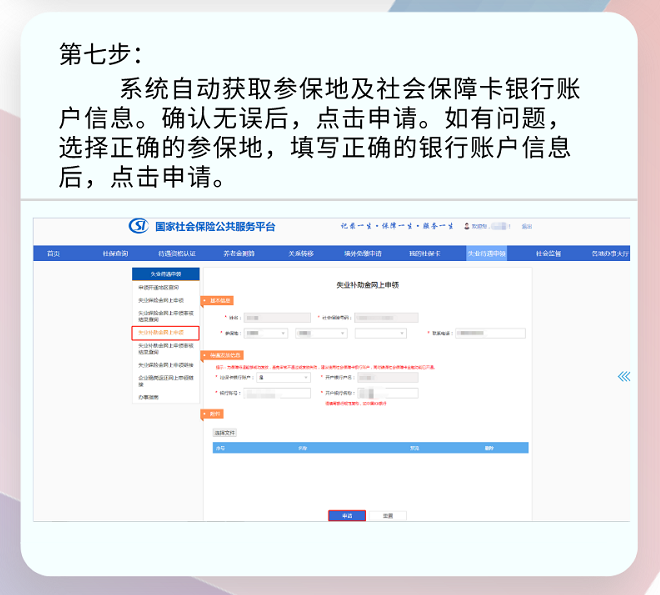Open the 待遇资格认证 nav tab
This screenshot has width=660, height=595.
(x=177, y=253)
